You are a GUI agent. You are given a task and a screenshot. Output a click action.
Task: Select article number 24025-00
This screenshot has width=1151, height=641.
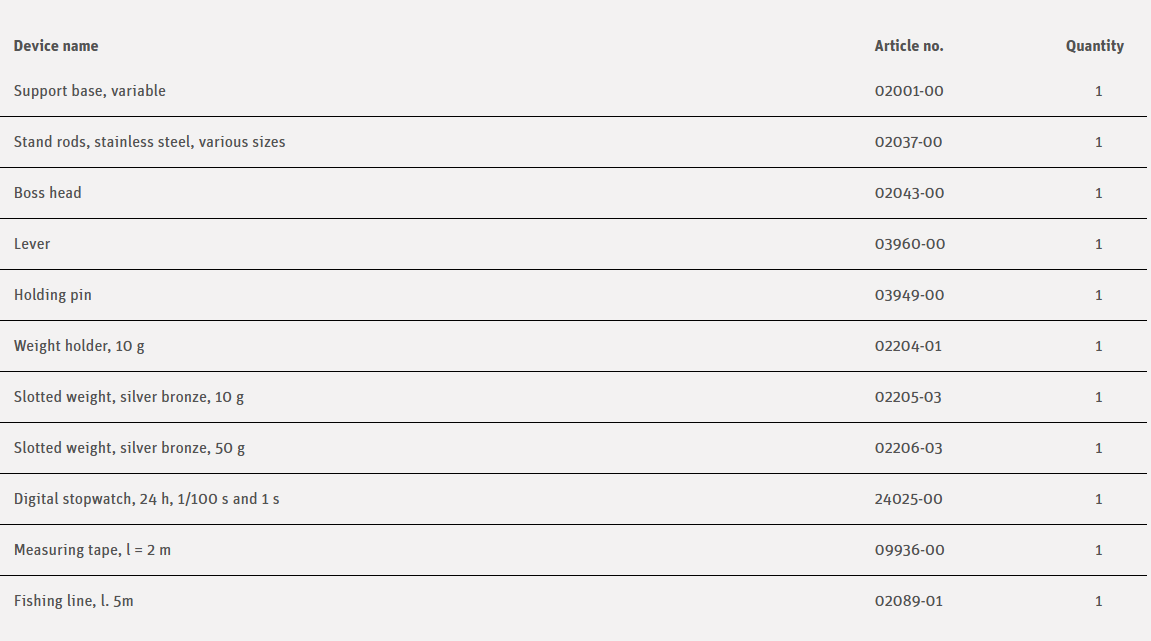point(908,499)
